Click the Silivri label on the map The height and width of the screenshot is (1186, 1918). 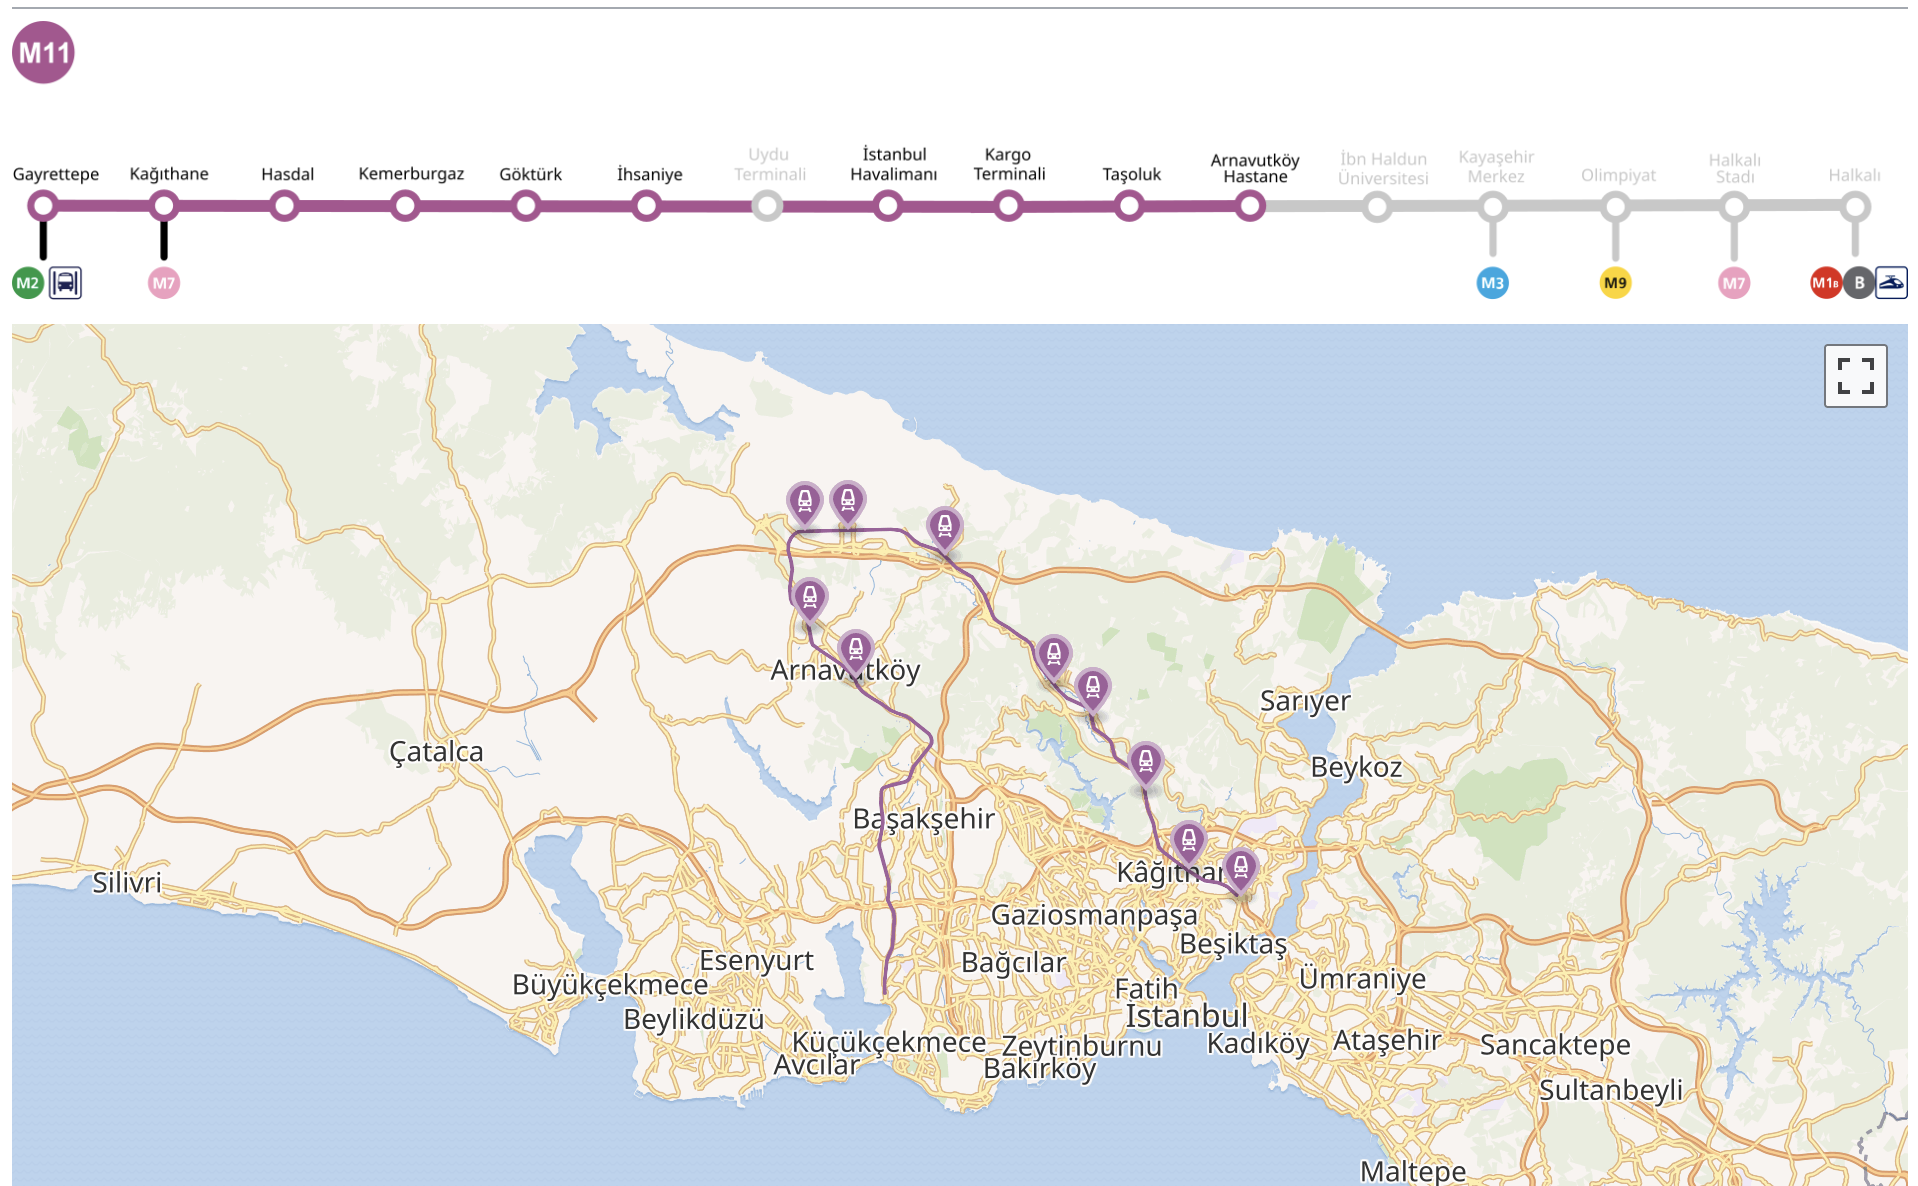click(x=127, y=882)
